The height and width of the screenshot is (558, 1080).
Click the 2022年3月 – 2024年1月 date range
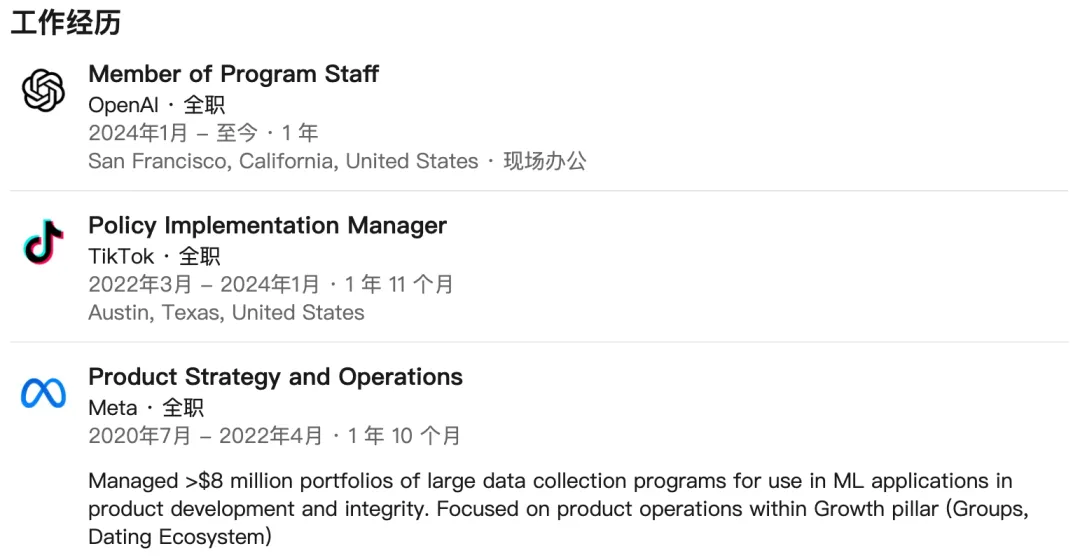tap(204, 285)
